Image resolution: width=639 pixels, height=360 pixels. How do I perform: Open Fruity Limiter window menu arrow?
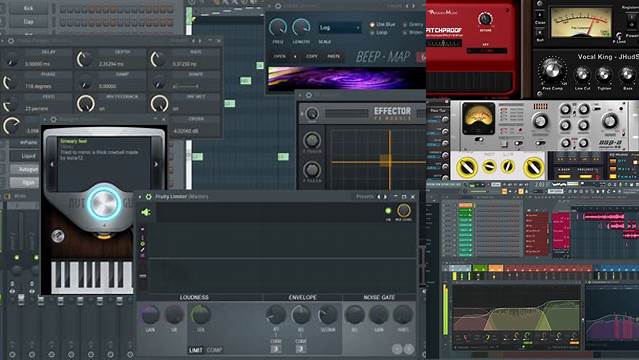coord(140,197)
